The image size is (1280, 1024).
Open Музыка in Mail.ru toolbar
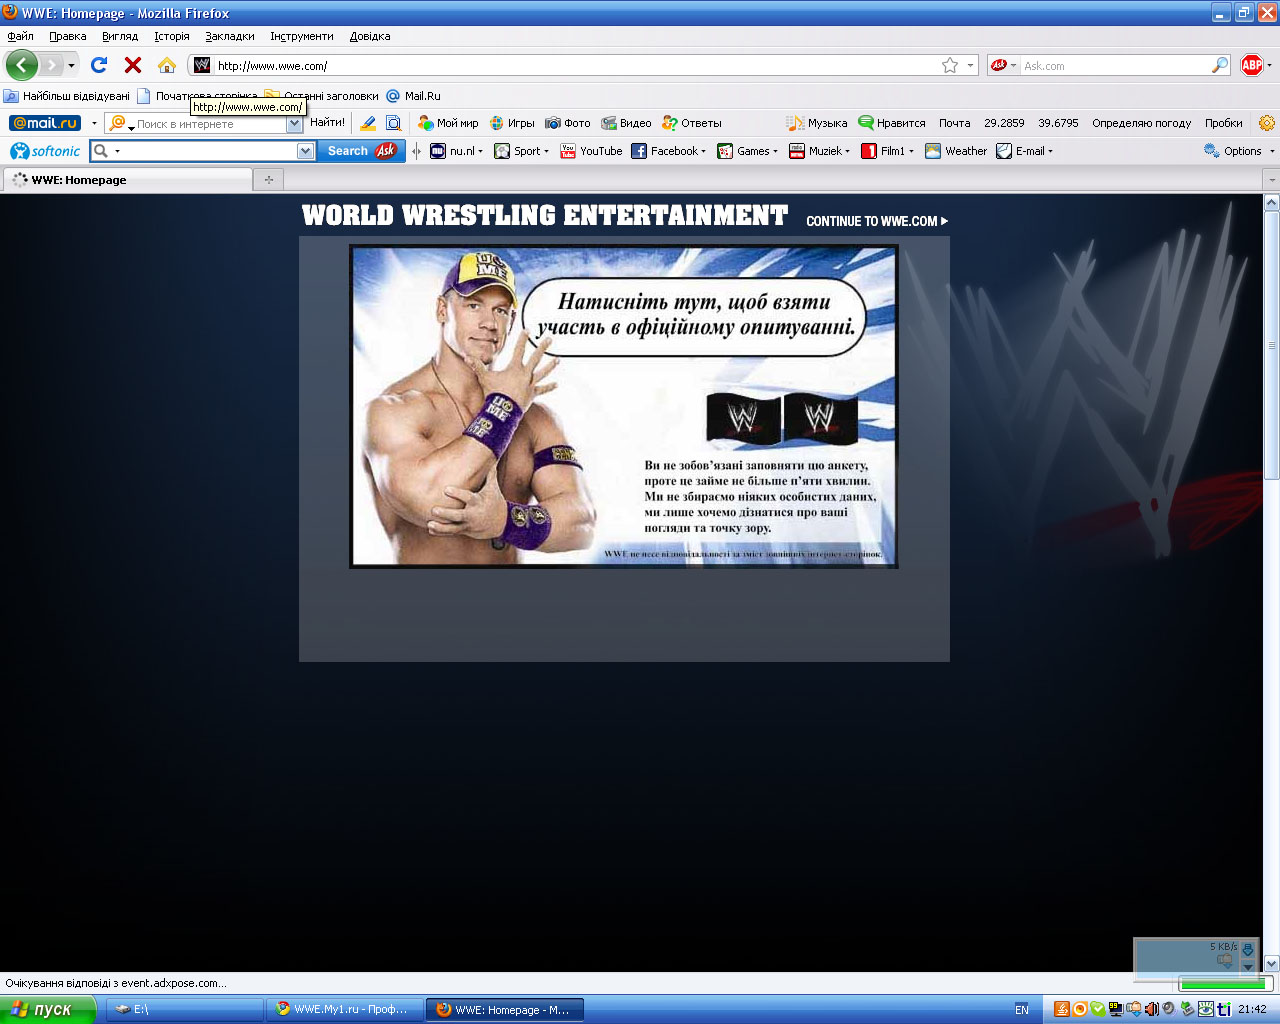(817, 123)
